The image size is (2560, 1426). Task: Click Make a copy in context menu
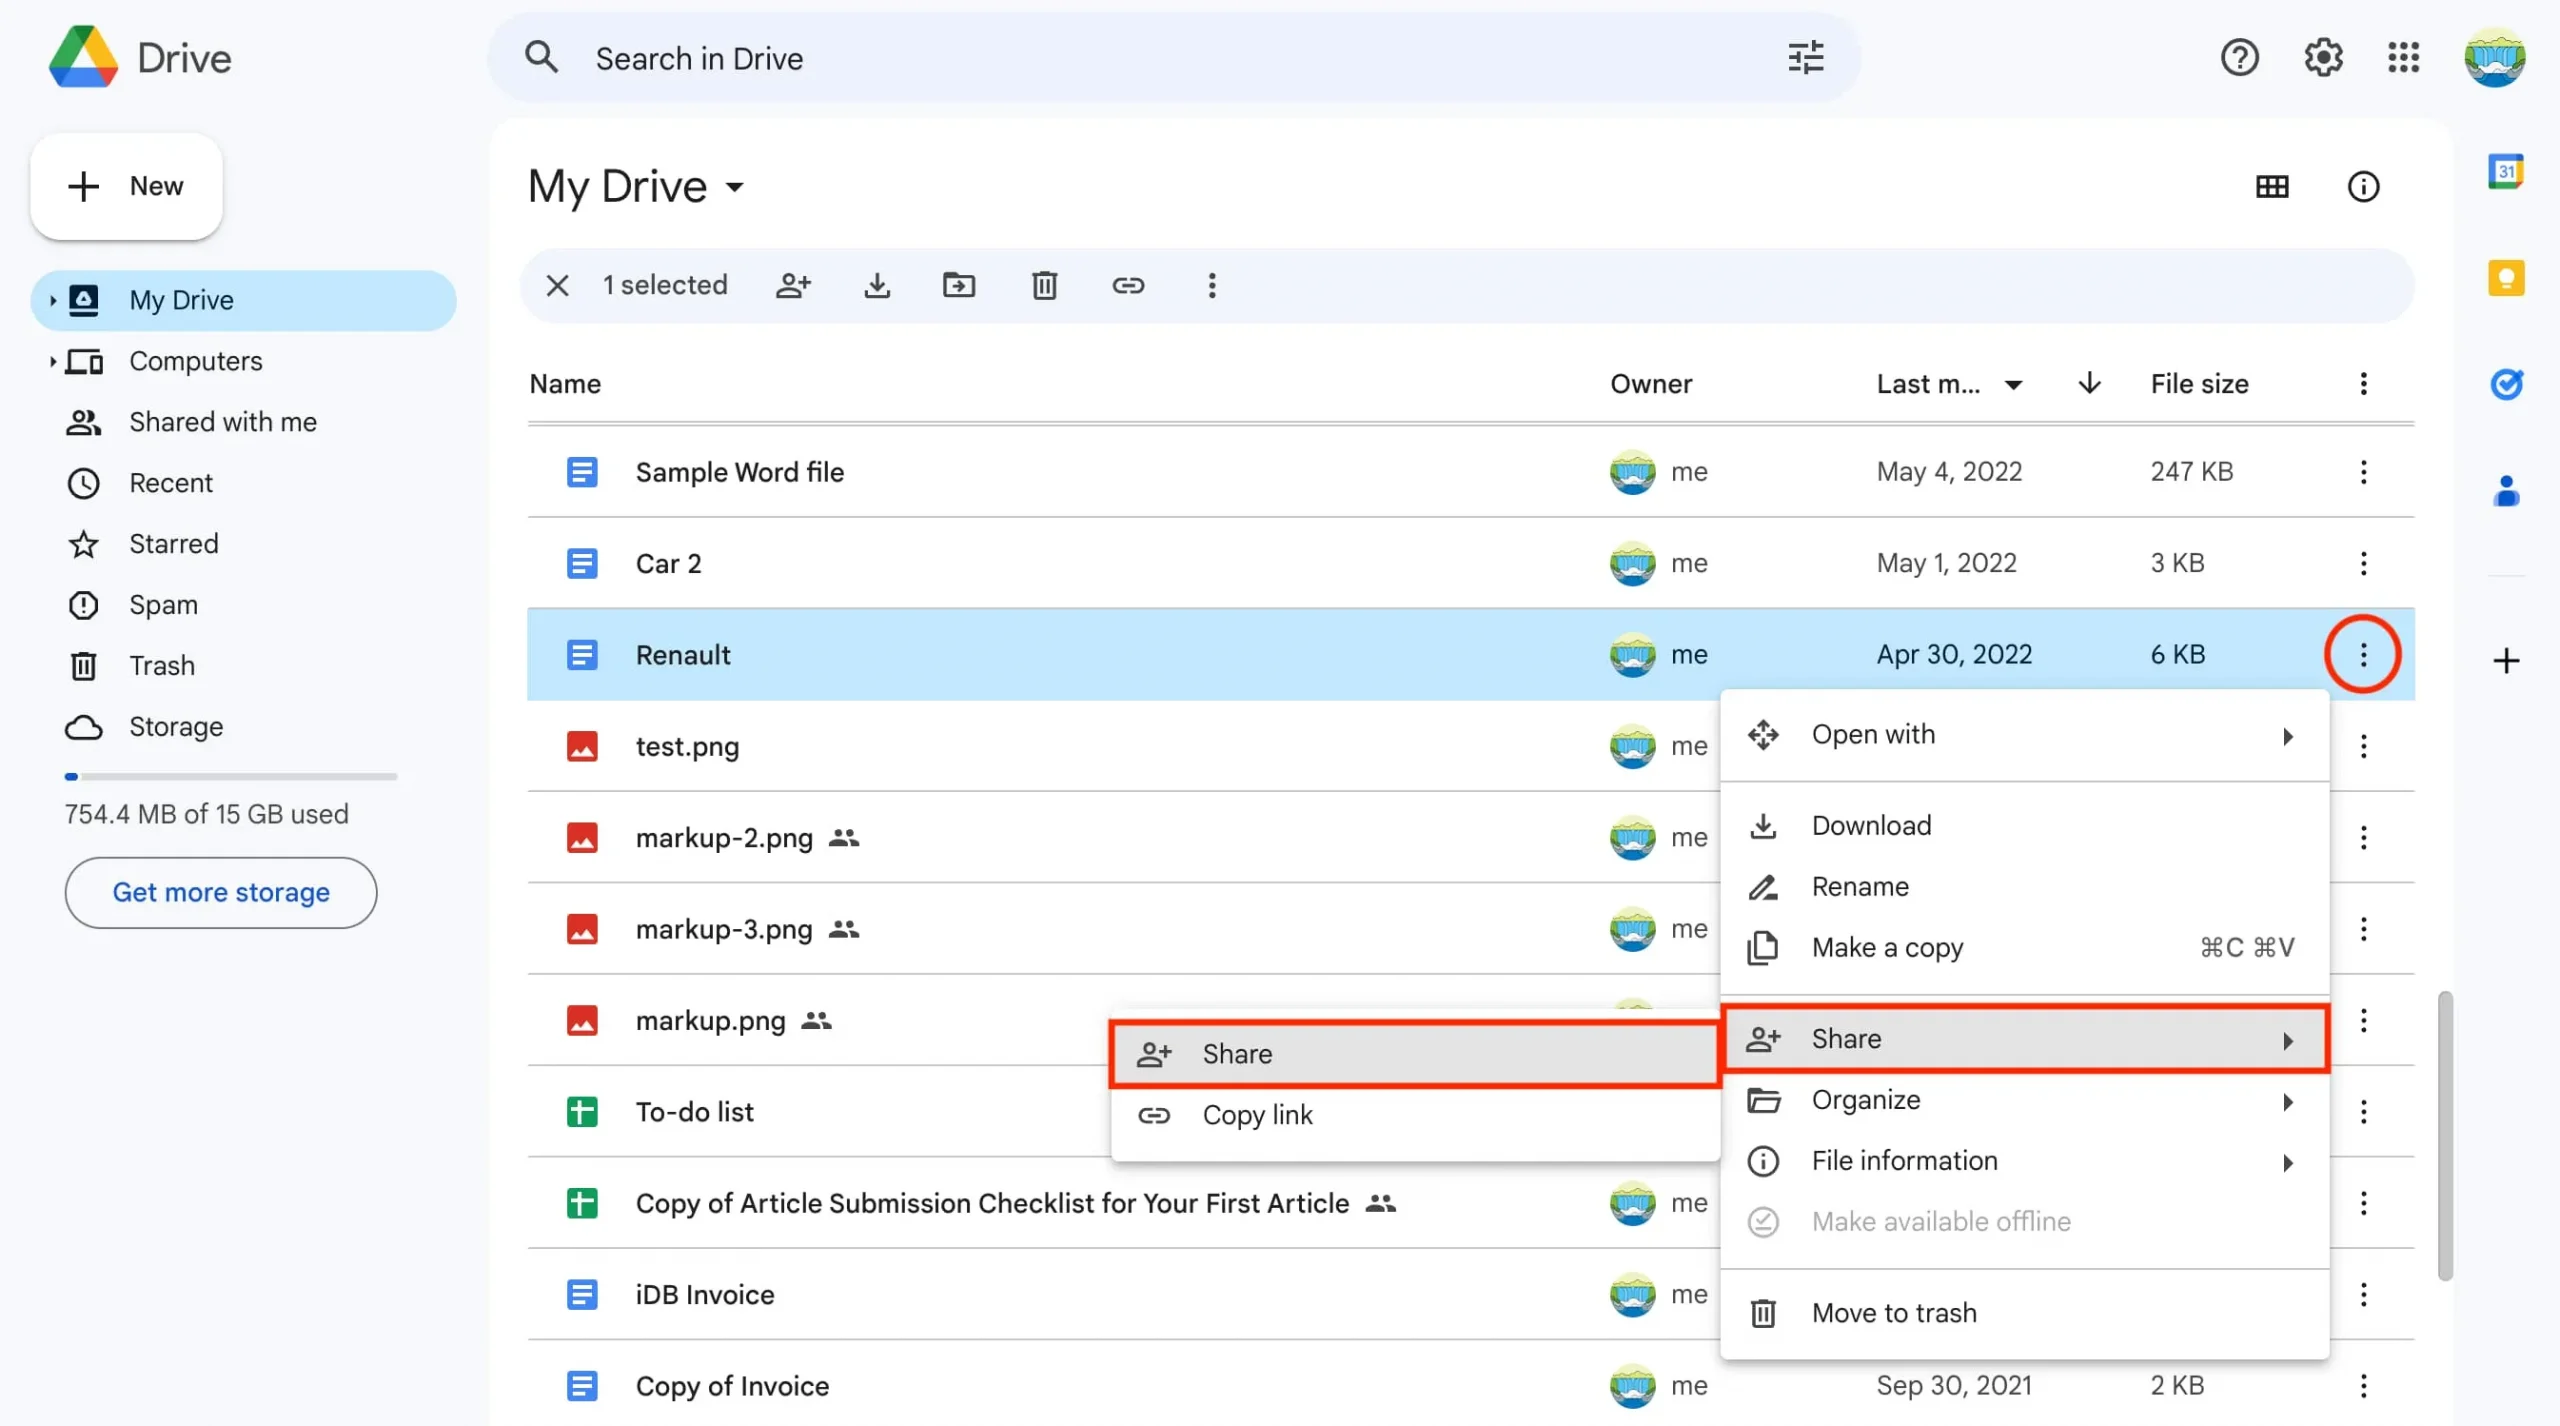[1888, 948]
